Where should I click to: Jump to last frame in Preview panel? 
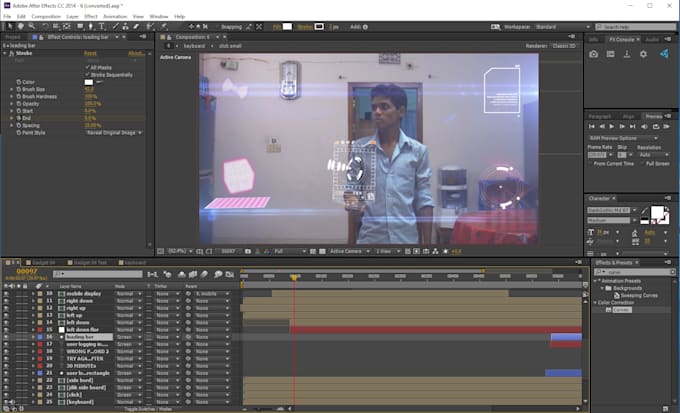click(x=632, y=126)
